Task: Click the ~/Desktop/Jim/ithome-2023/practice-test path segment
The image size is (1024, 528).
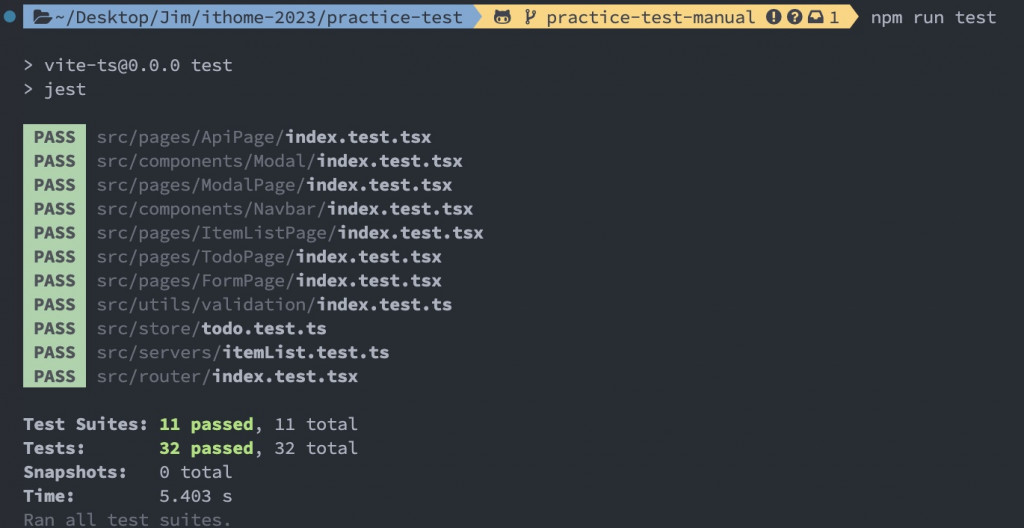Action: pos(259,17)
